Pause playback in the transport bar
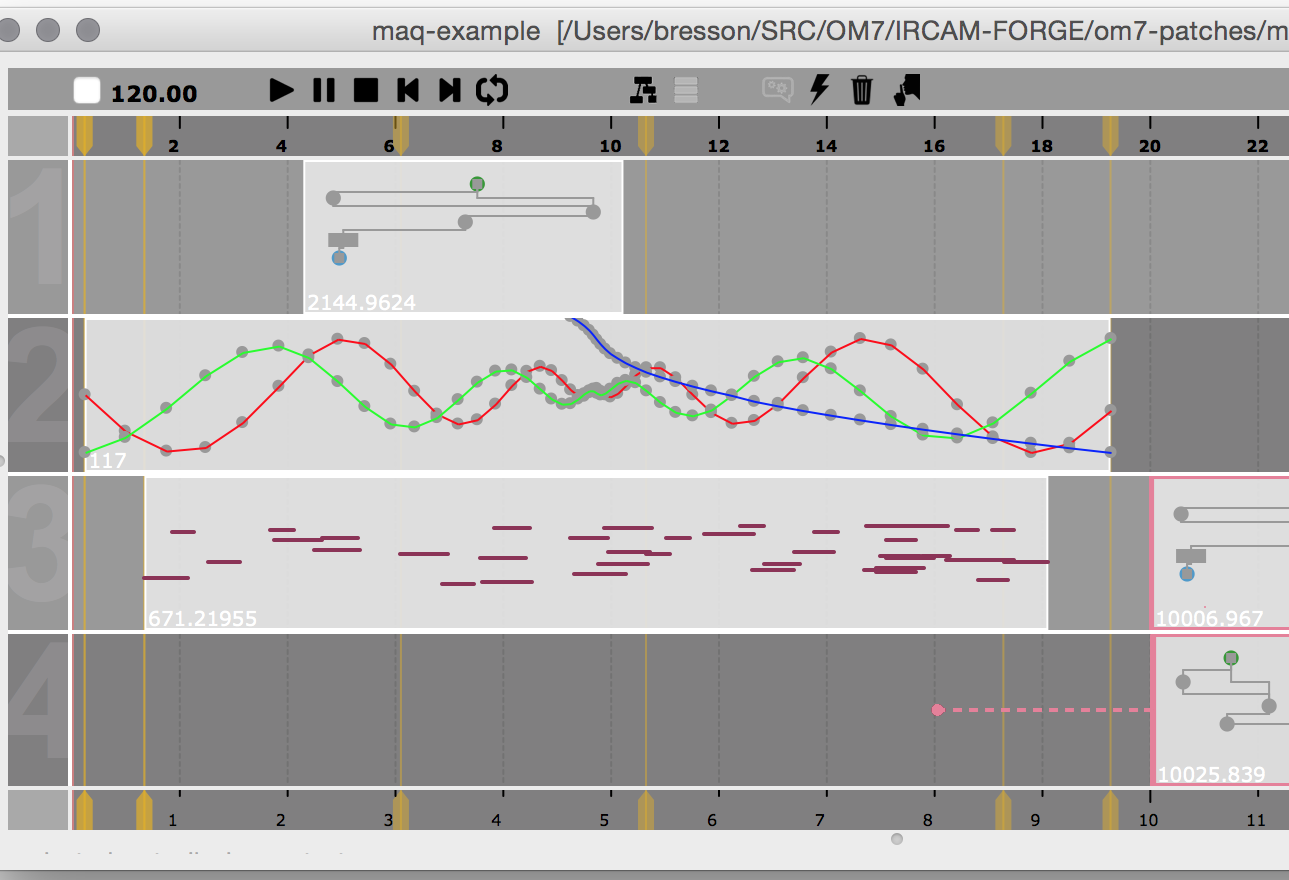The height and width of the screenshot is (880, 1289). coord(323,91)
